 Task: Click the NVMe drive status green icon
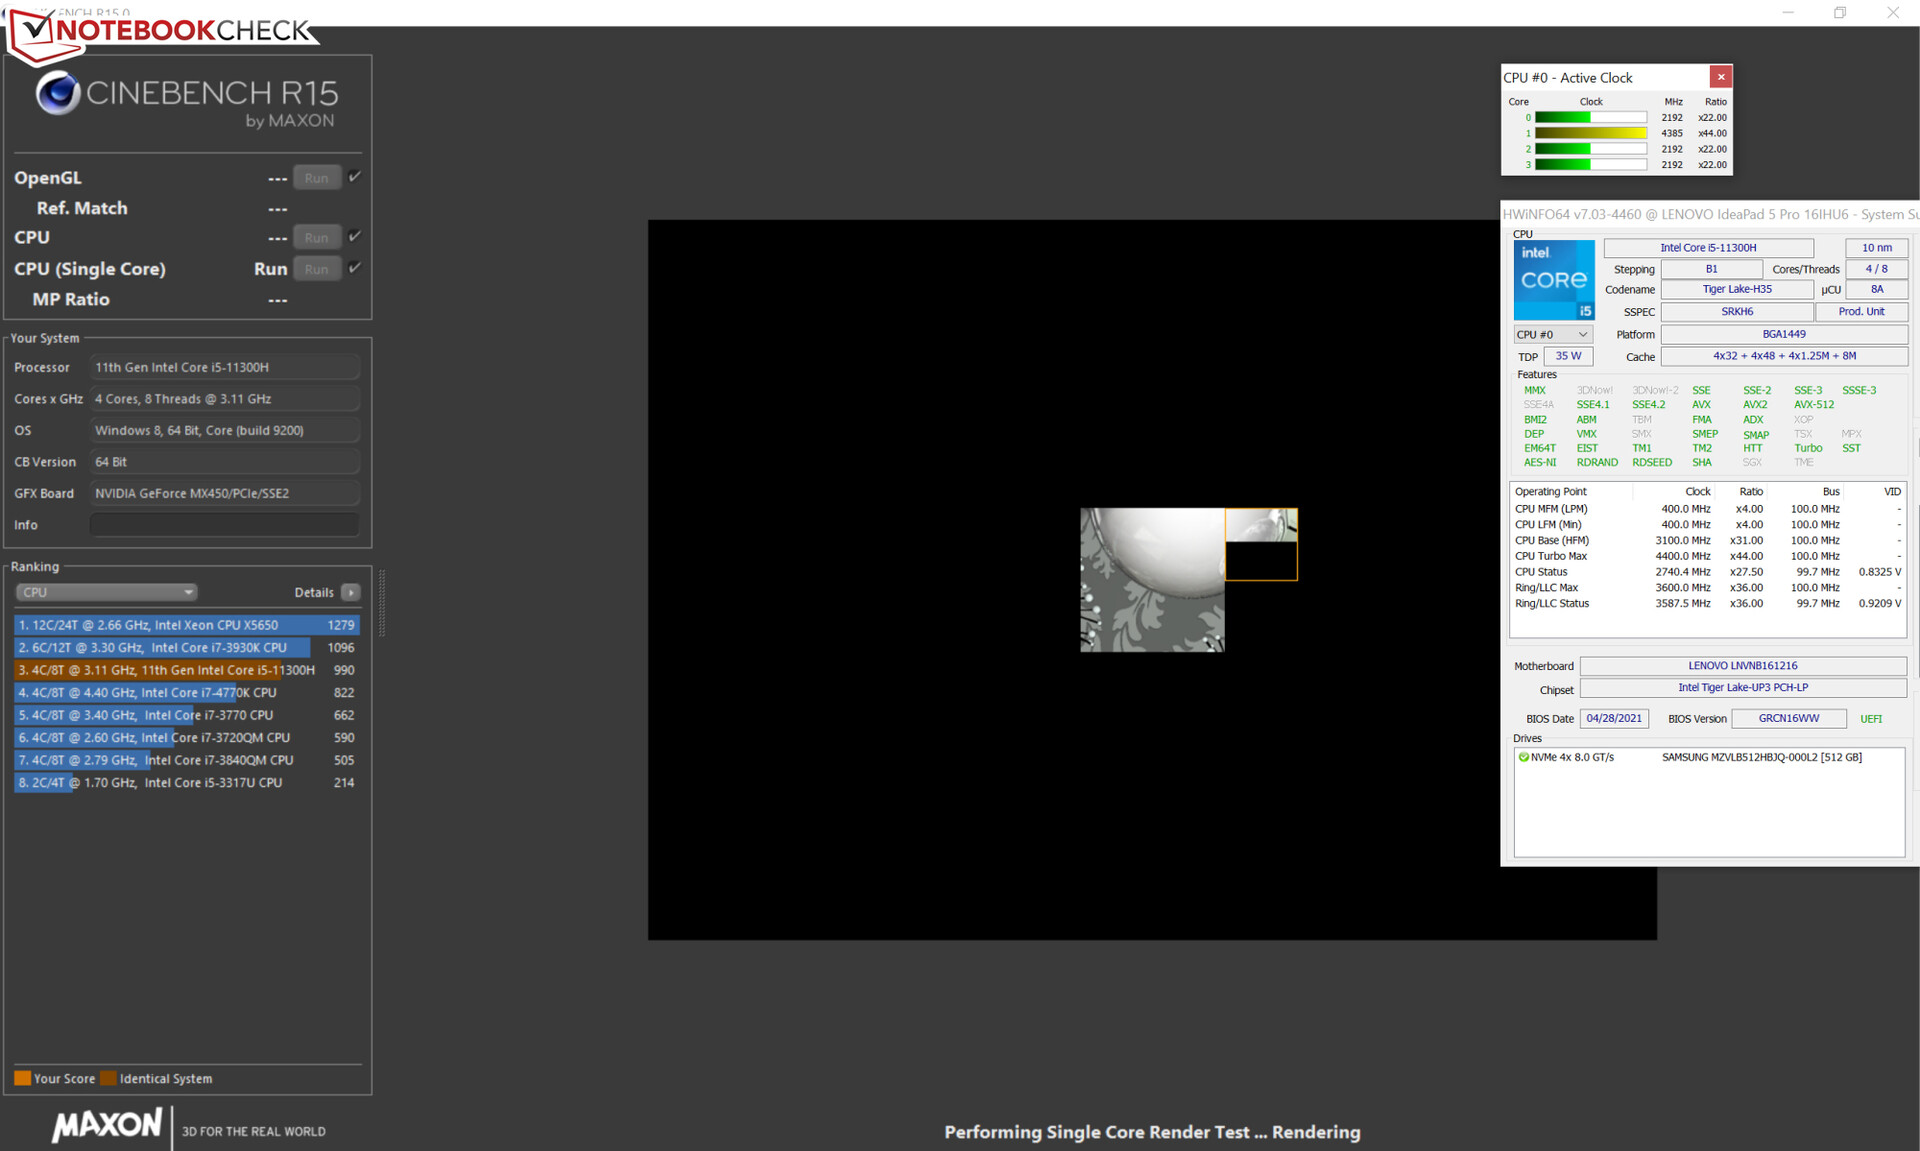point(1524,757)
